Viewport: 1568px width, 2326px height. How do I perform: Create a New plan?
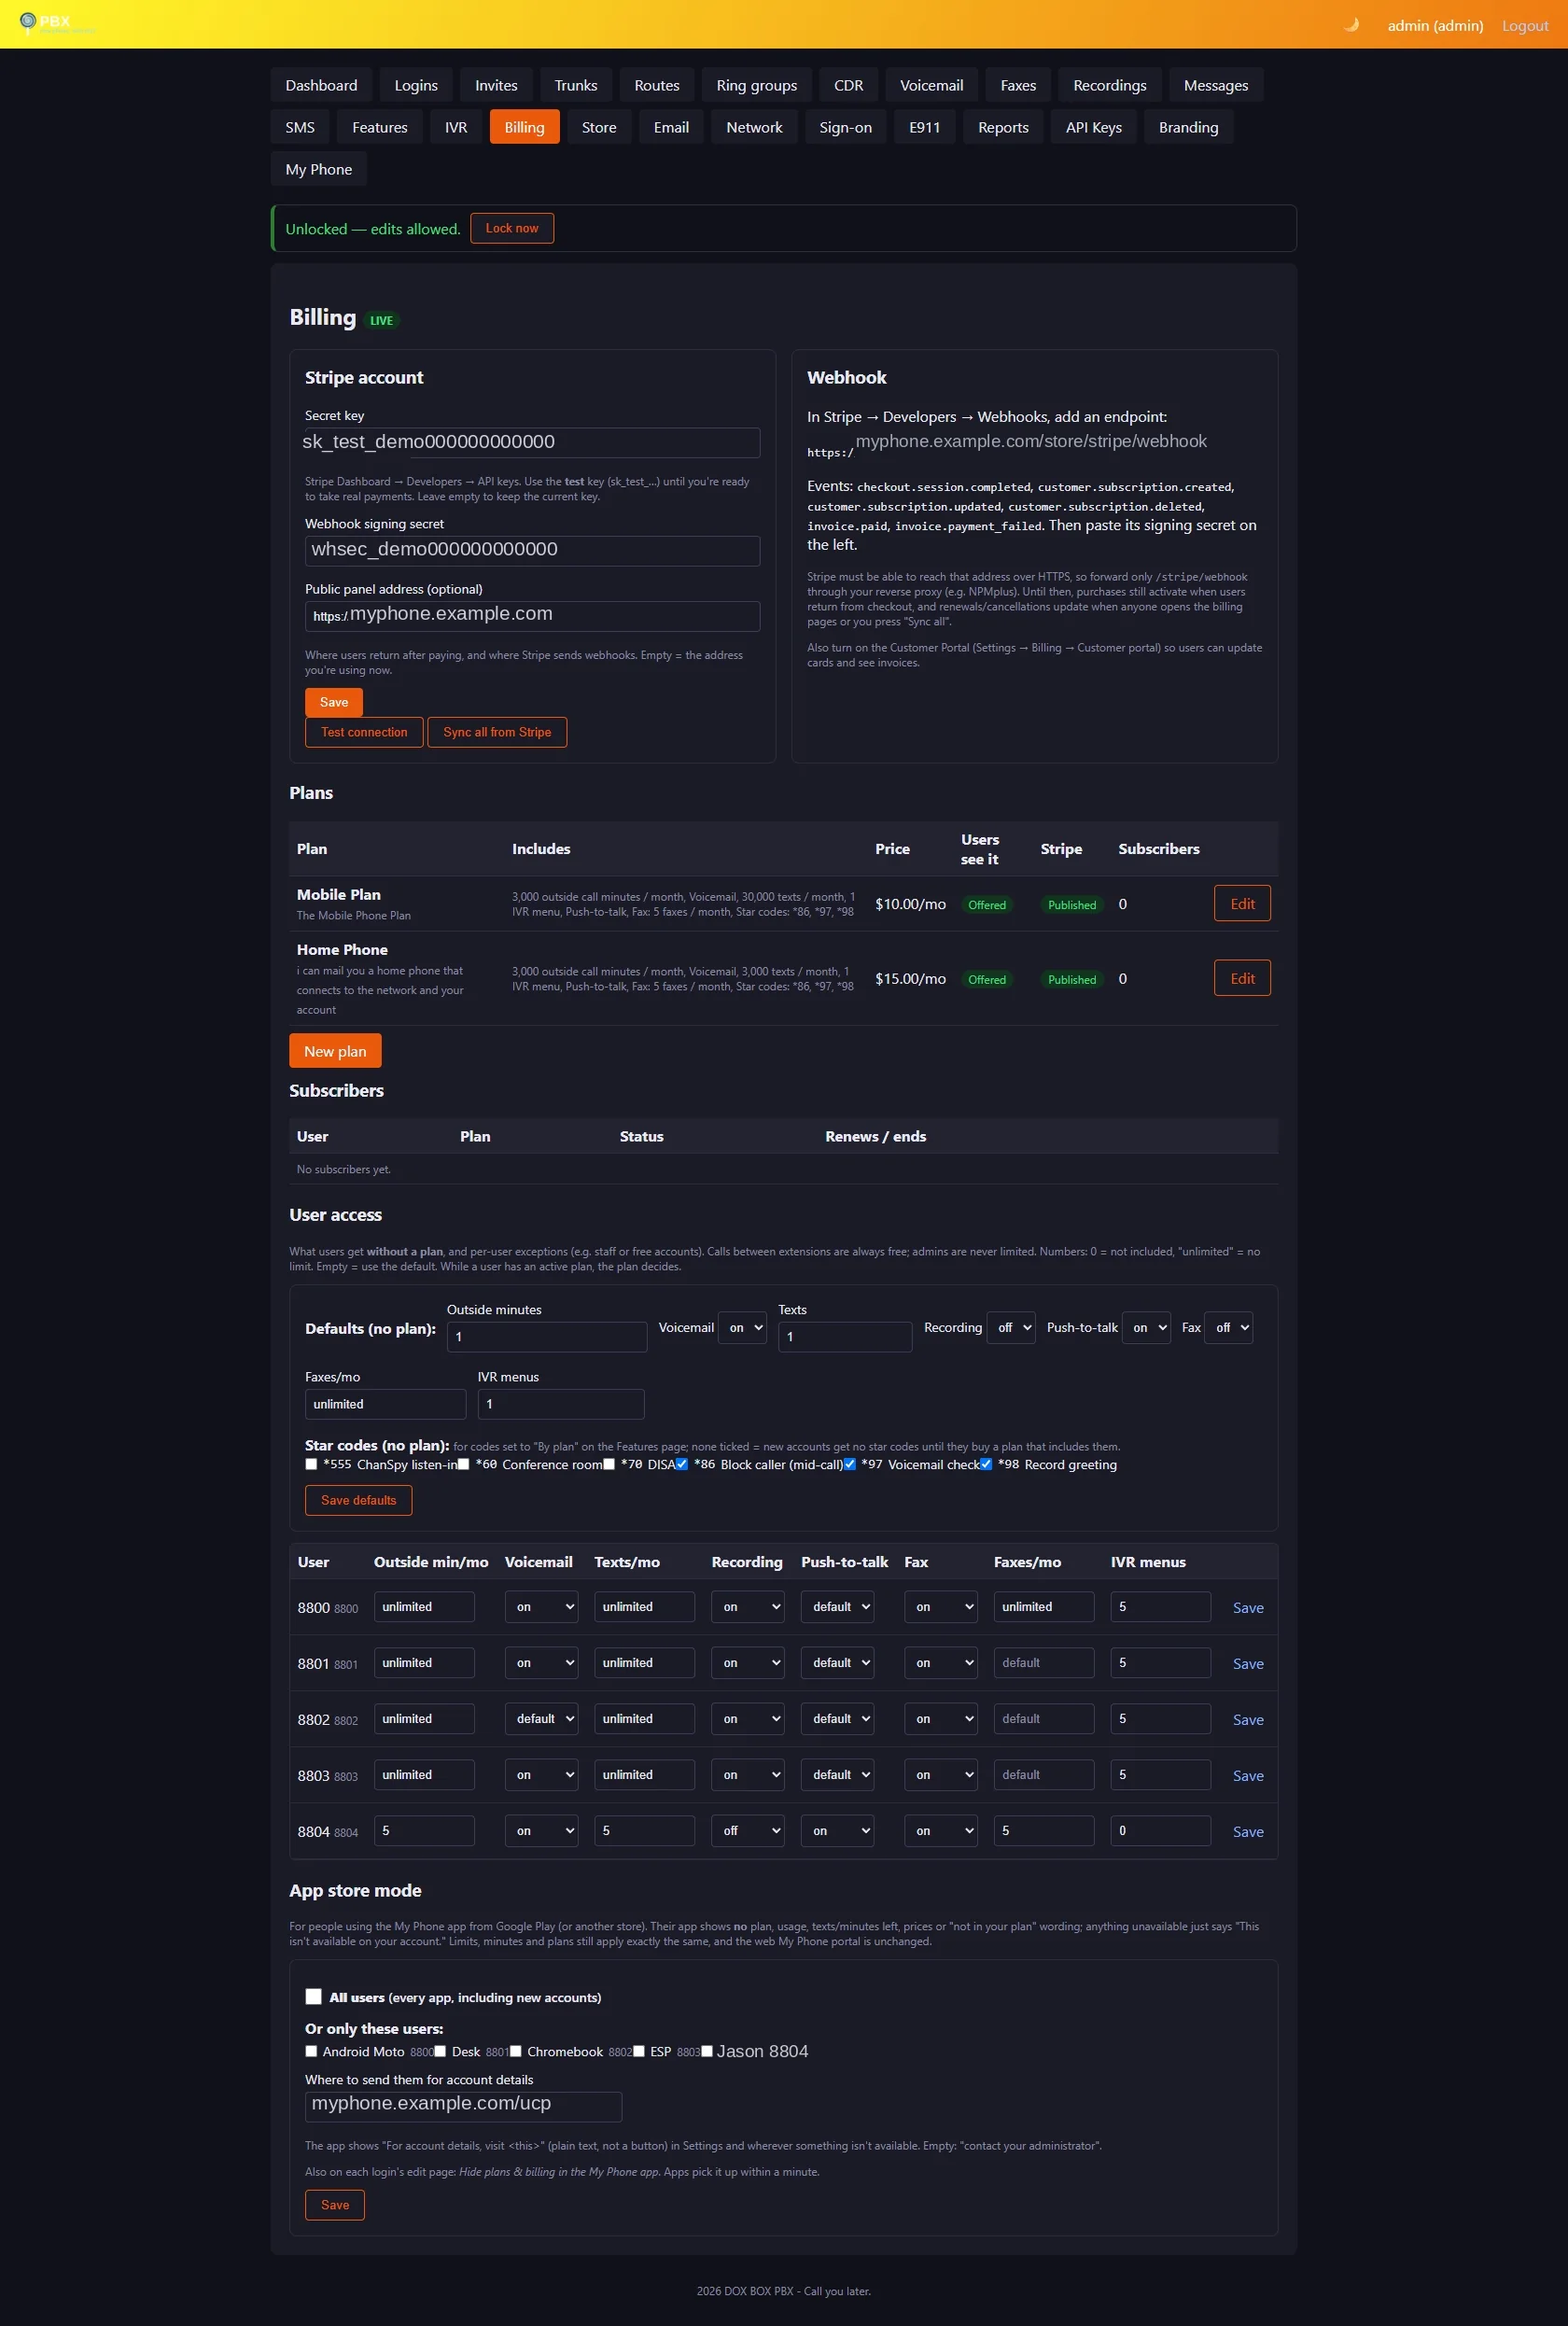coord(335,1051)
